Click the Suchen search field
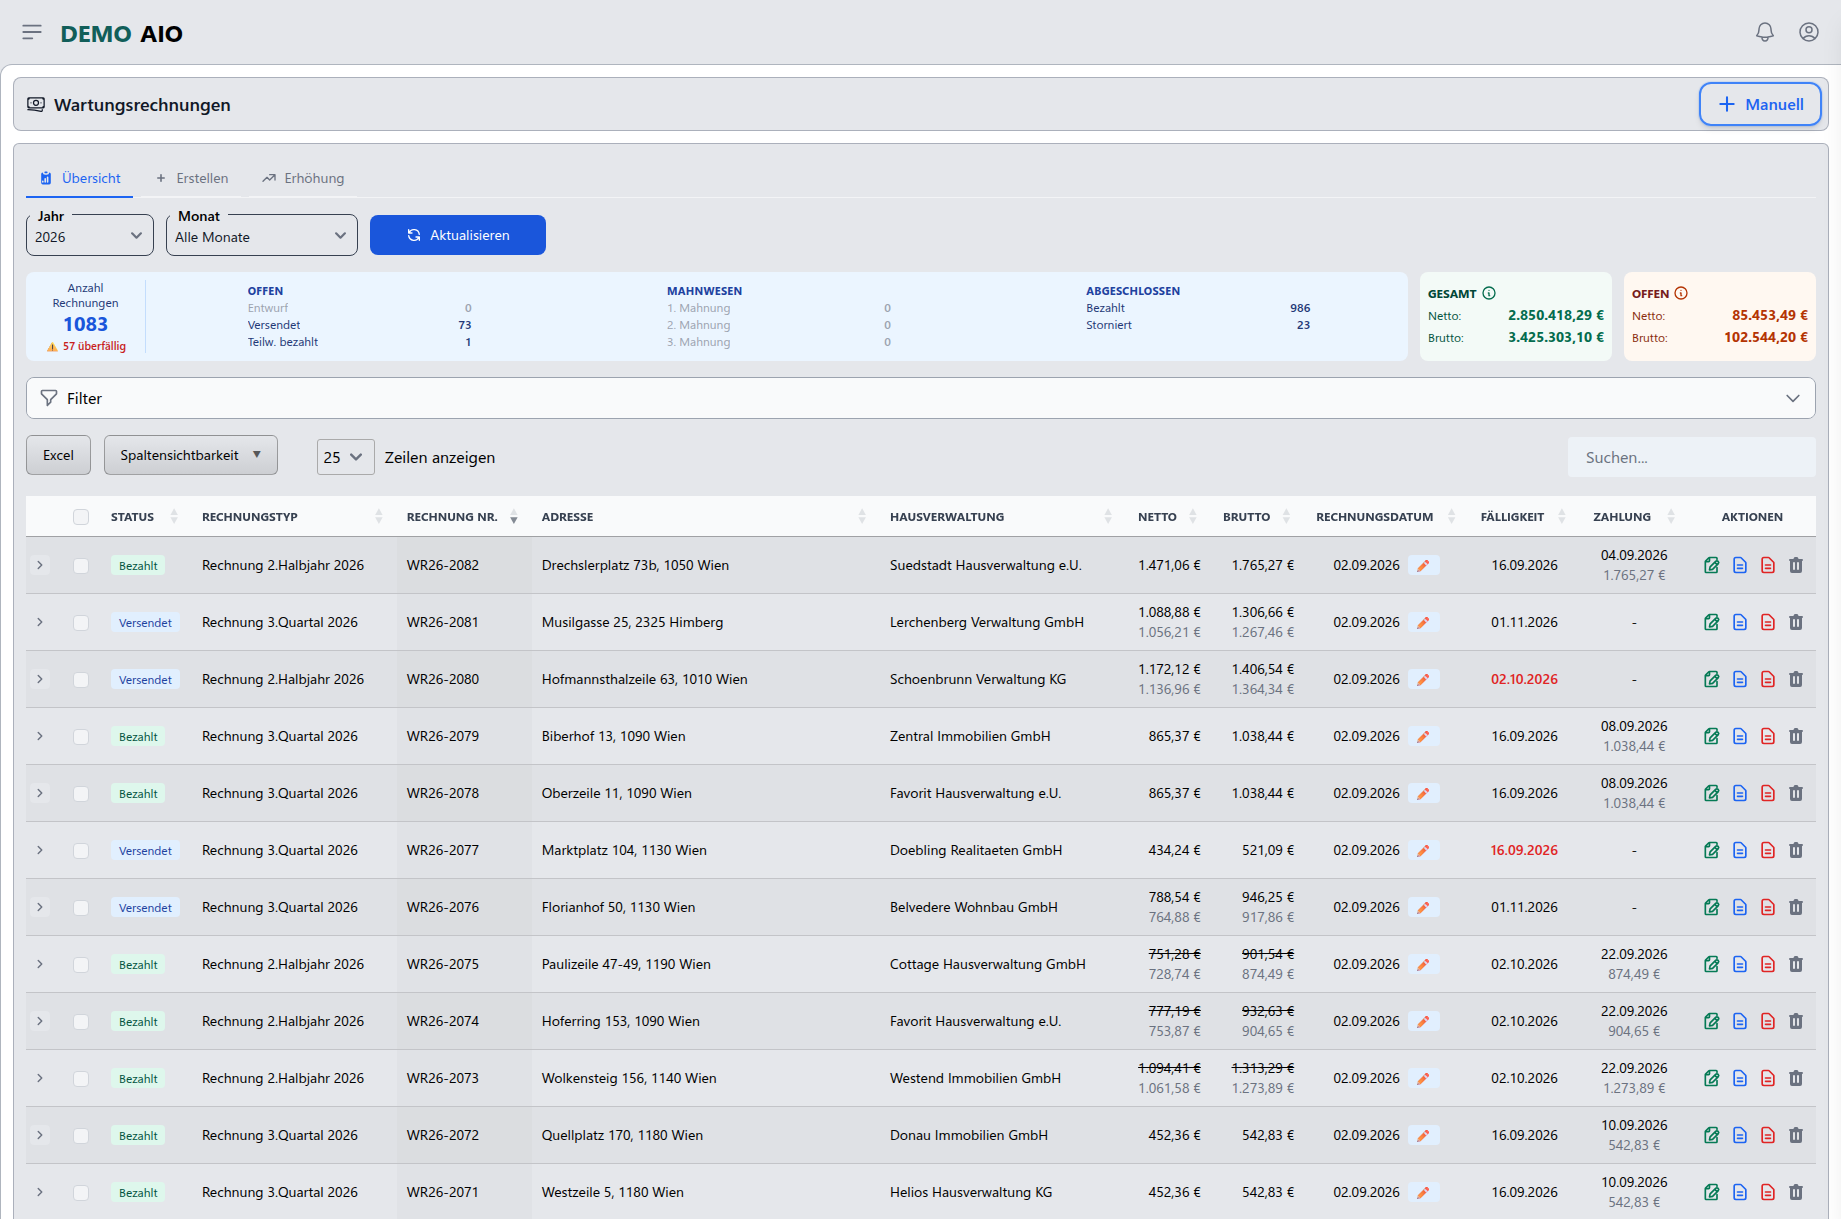The height and width of the screenshot is (1219, 1841). [1692, 457]
